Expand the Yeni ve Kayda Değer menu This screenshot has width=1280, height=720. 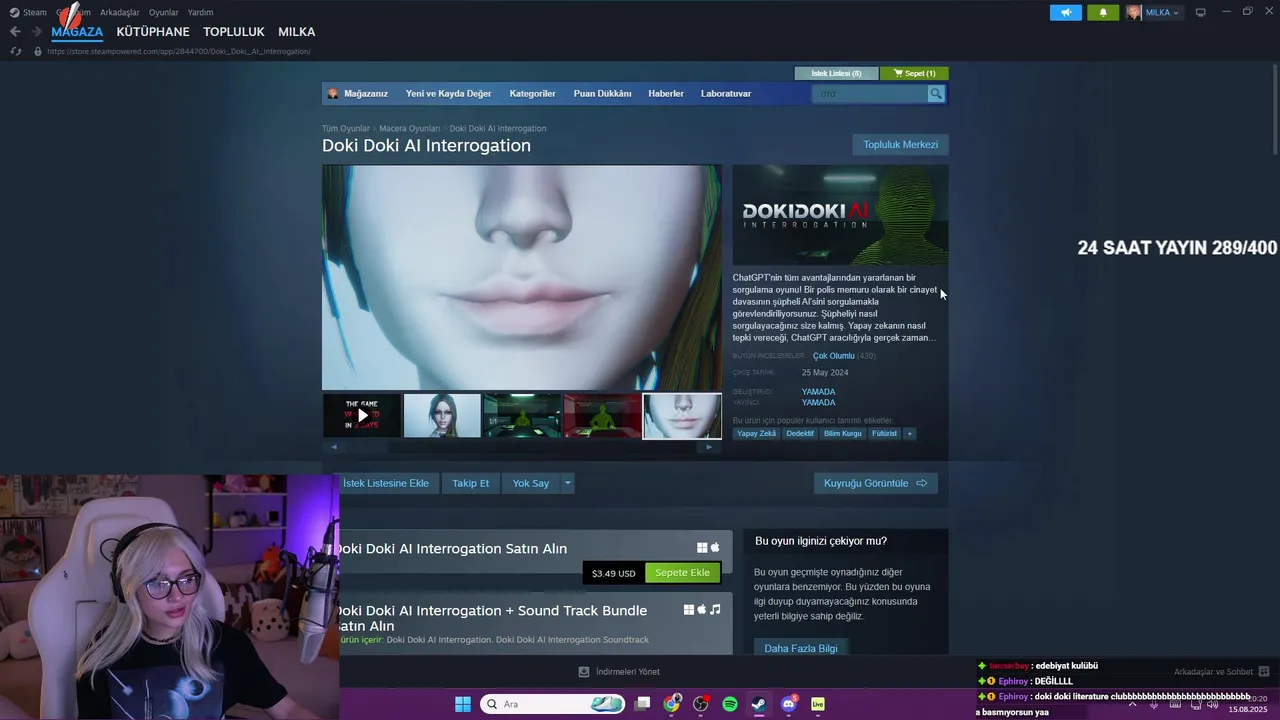(448, 93)
